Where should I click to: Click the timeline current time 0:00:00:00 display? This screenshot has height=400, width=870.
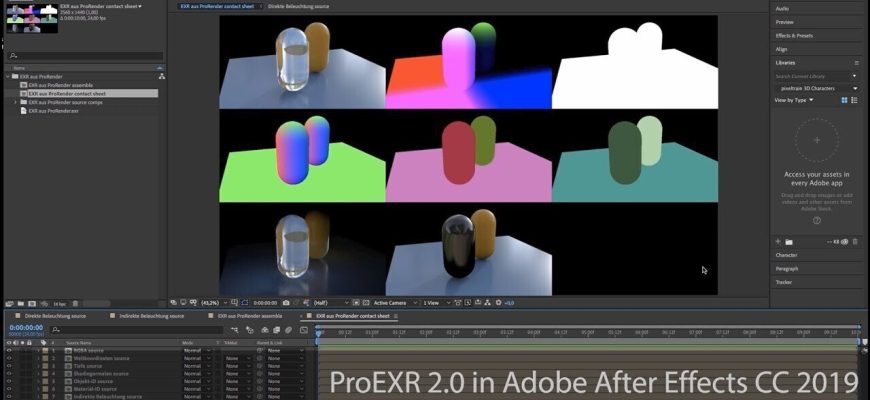pos(26,328)
